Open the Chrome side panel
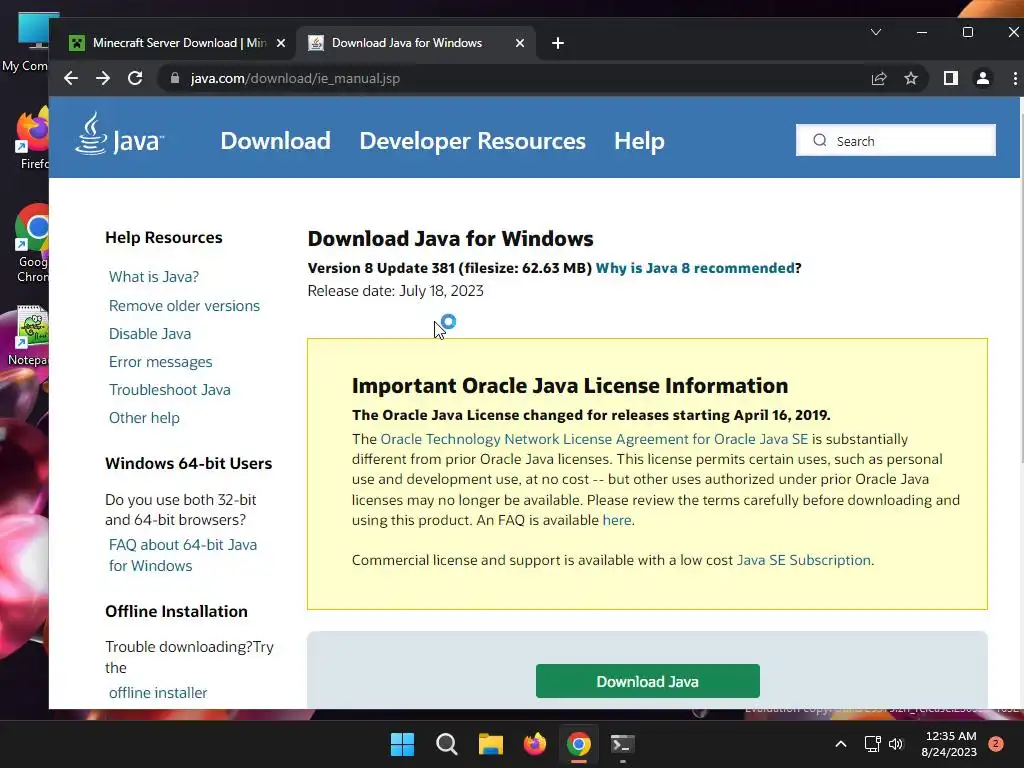 pos(951,78)
